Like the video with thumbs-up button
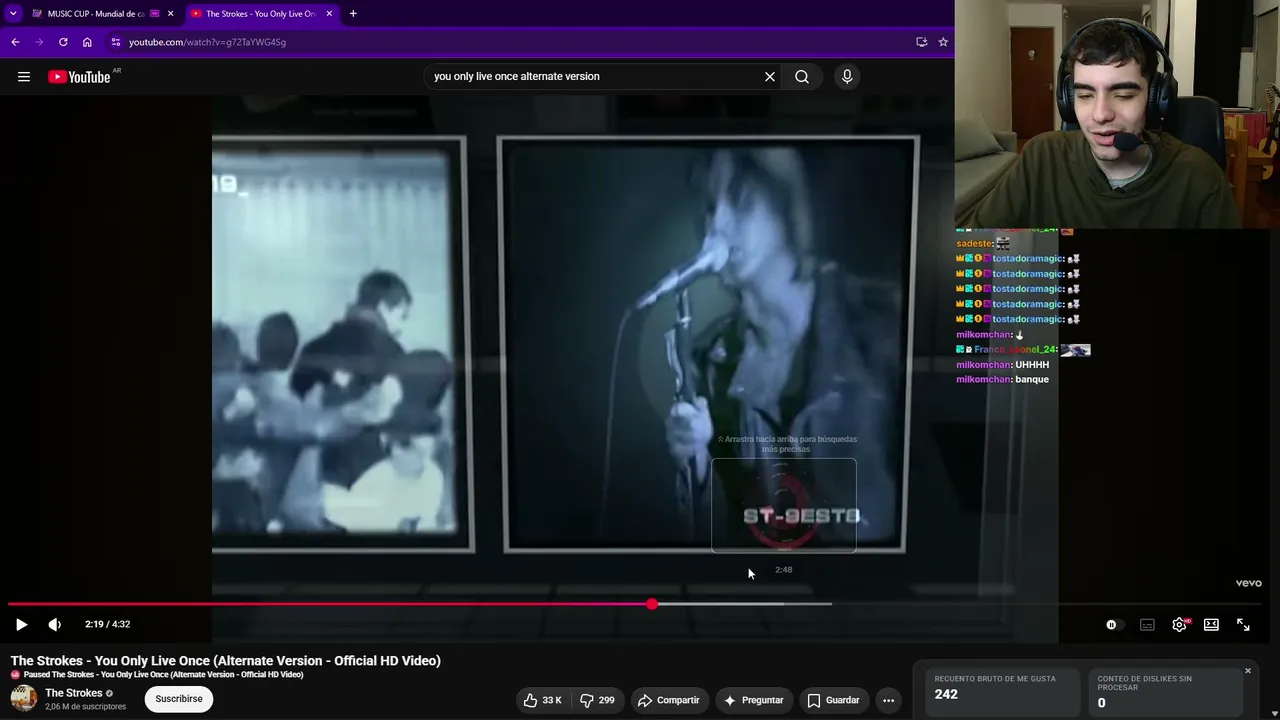1280x720 pixels. [x=542, y=700]
